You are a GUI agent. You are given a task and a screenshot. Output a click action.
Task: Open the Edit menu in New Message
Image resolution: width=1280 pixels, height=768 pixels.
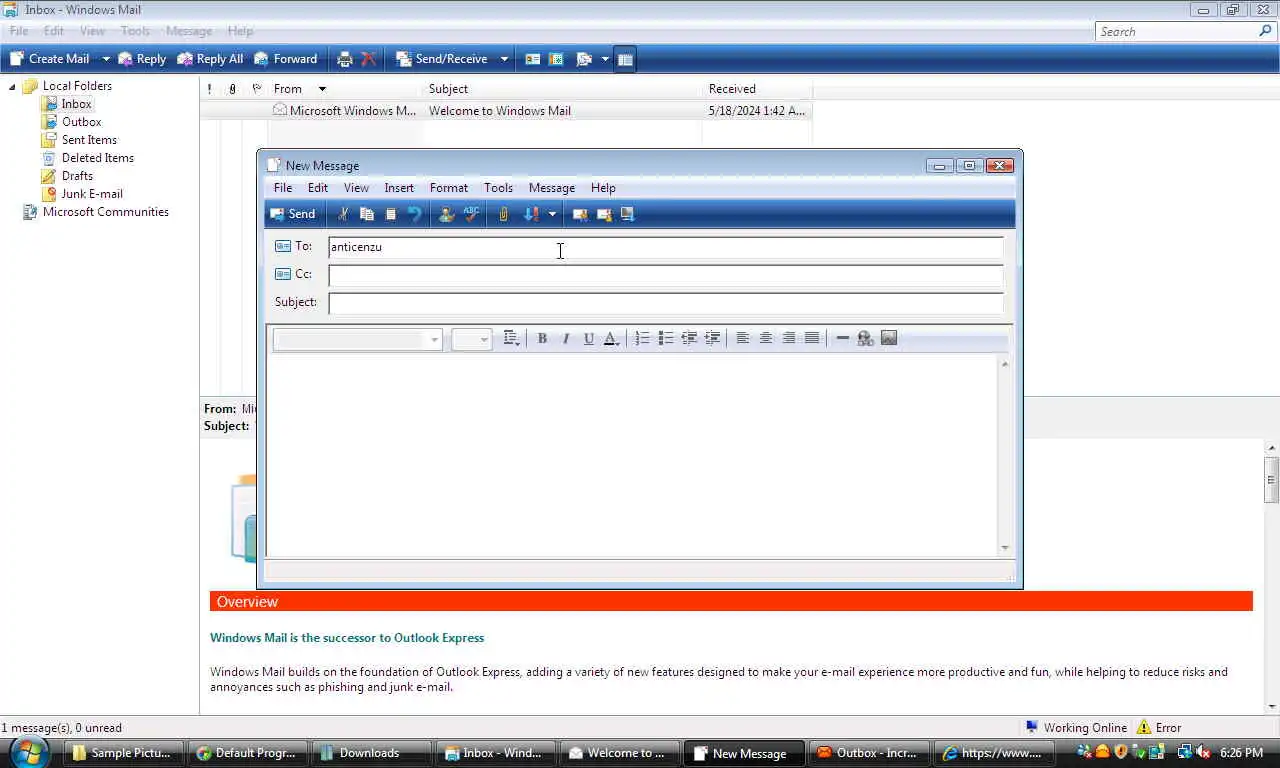pyautogui.click(x=318, y=188)
